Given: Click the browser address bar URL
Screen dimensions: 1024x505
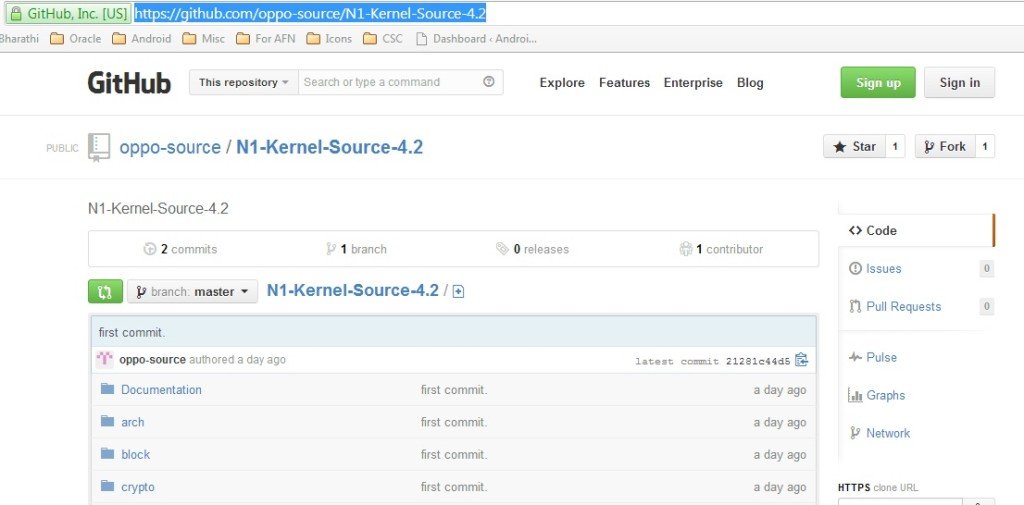Looking at the screenshot, I should (x=310, y=13).
